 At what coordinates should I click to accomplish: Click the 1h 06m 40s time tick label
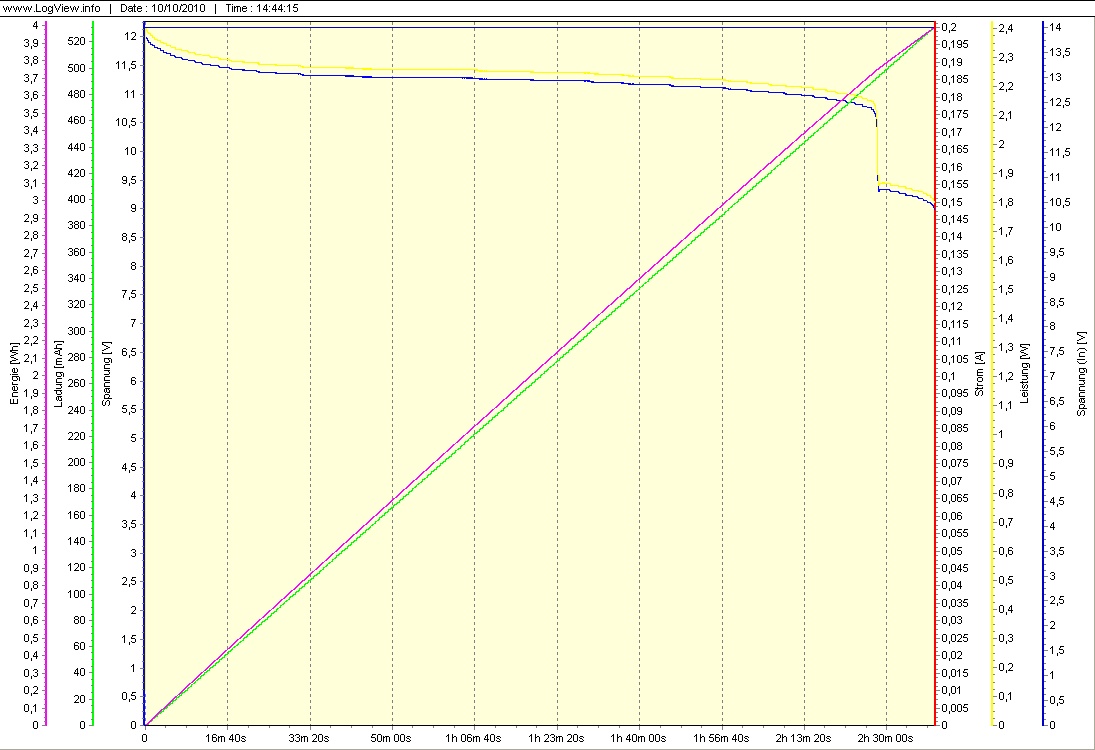pos(473,738)
